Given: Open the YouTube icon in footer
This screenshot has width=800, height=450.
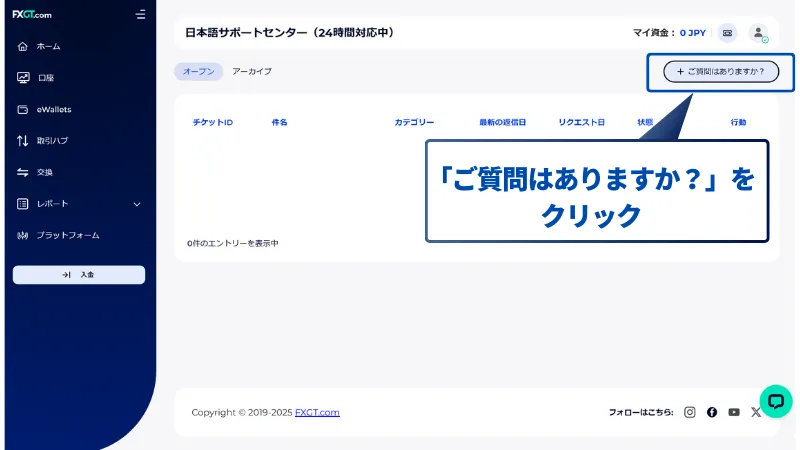Looking at the screenshot, I should 734,412.
